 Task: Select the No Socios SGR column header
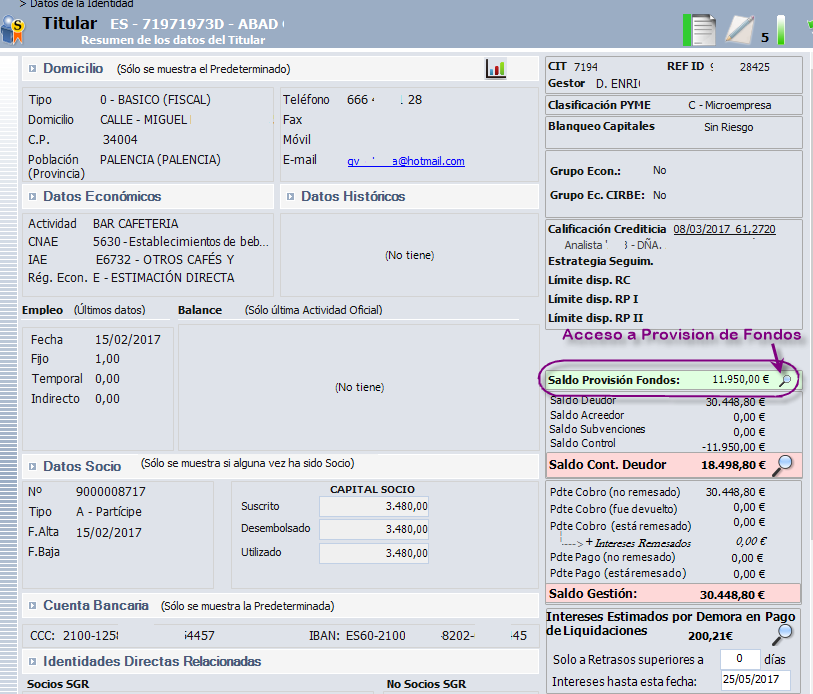pyautogui.click(x=426, y=684)
